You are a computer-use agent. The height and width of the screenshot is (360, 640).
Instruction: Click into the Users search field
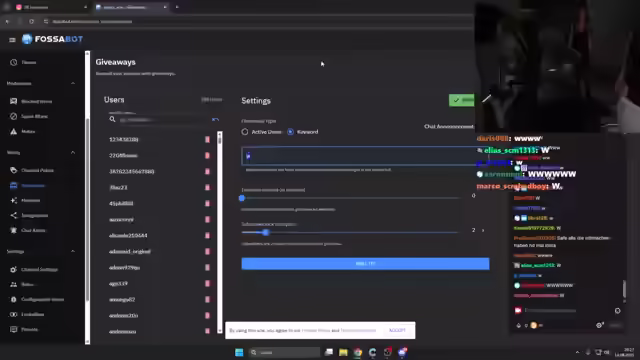coord(163,120)
